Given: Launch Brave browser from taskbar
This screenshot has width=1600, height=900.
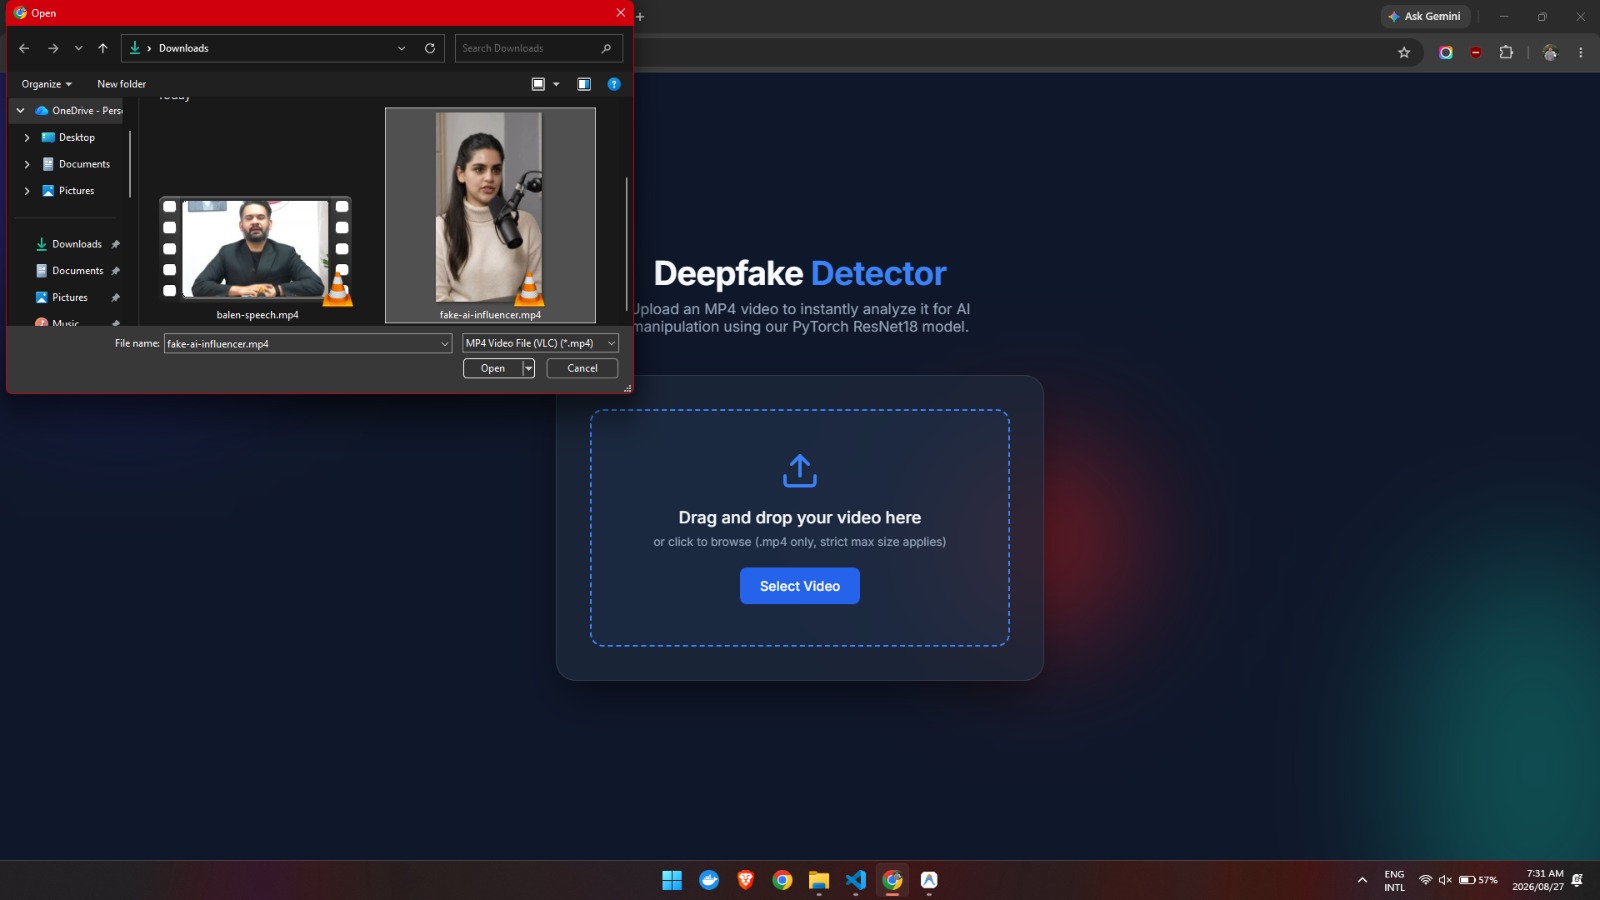Looking at the screenshot, I should point(746,880).
